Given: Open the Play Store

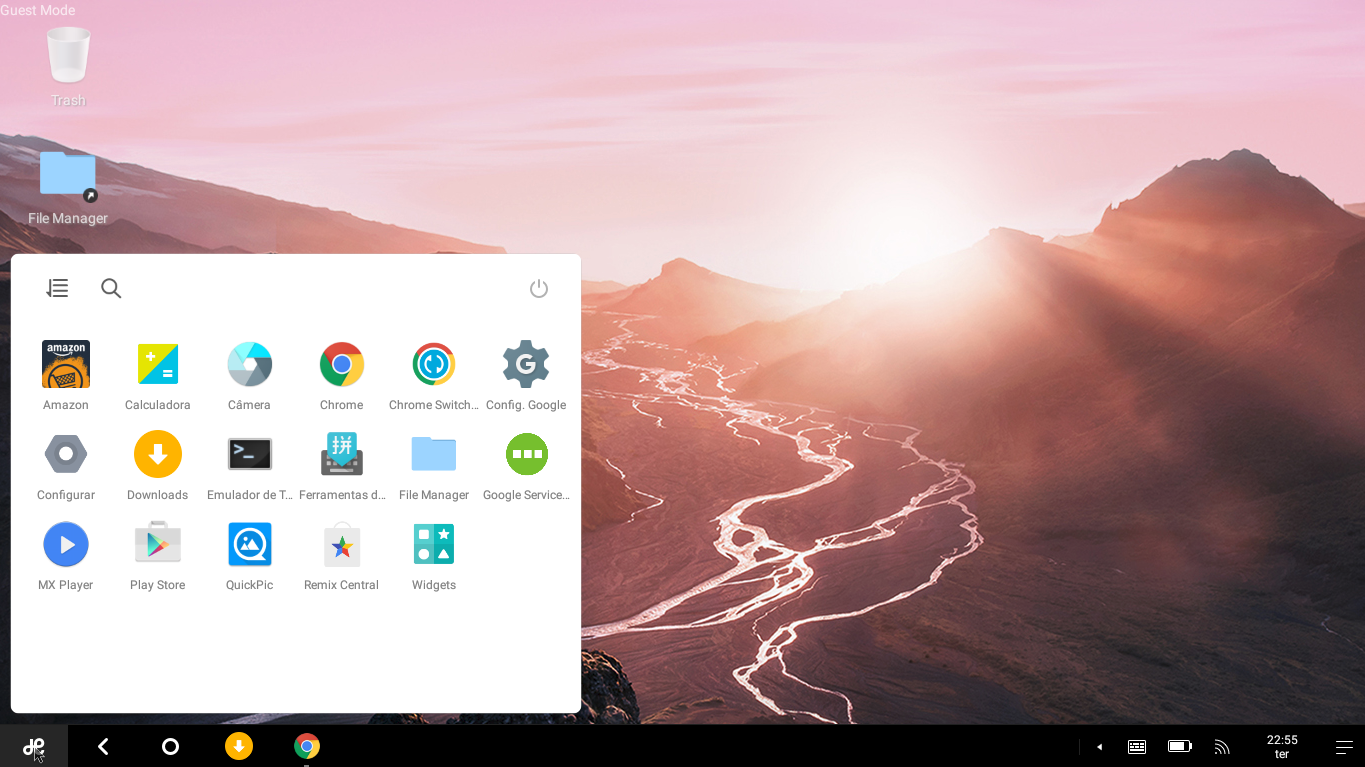Looking at the screenshot, I should point(158,555).
